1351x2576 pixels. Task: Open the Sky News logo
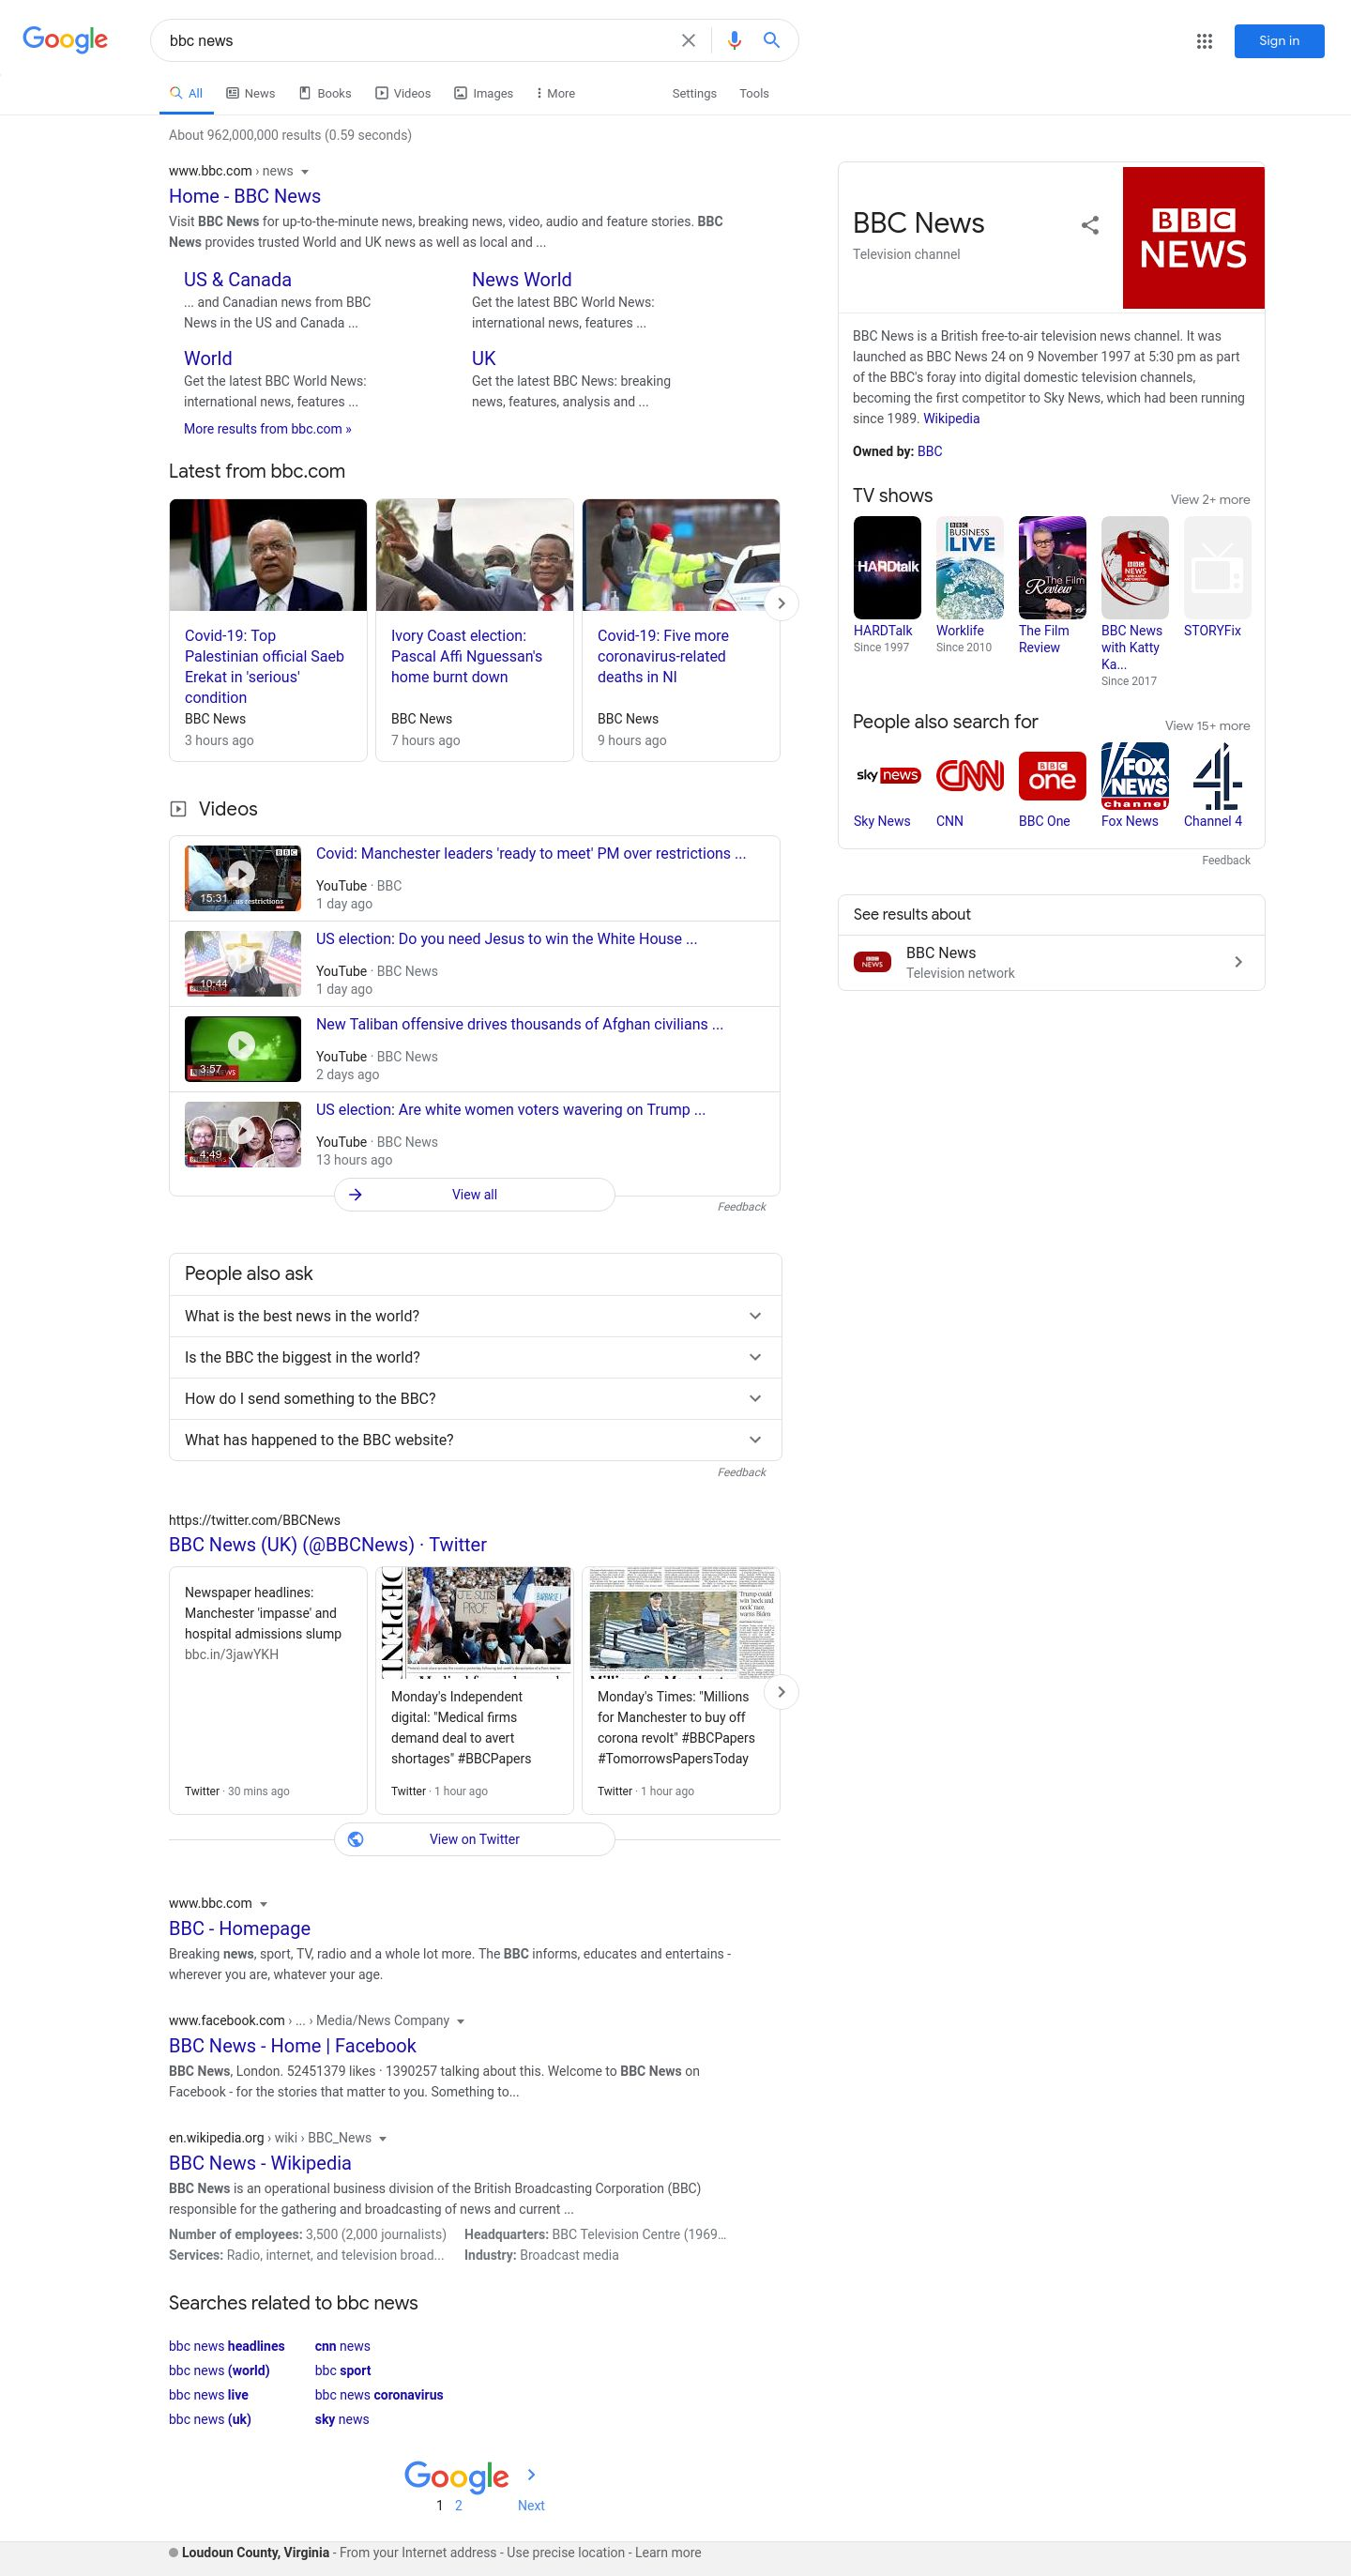[886, 776]
